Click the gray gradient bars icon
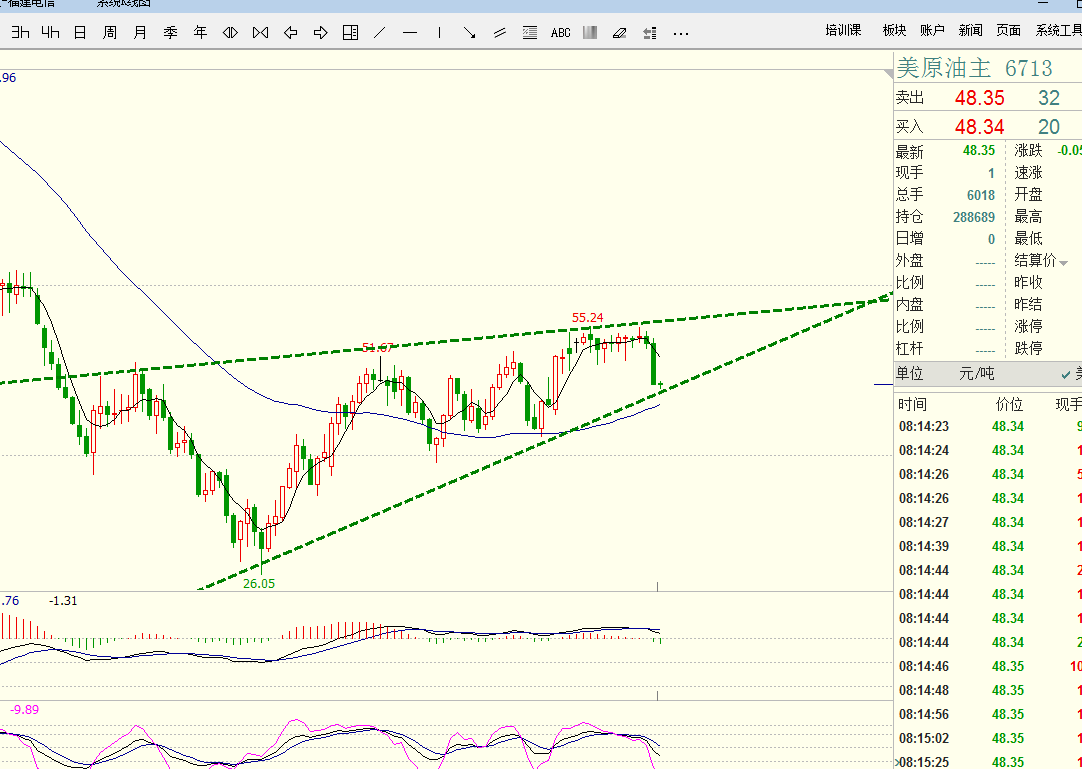 590,32
